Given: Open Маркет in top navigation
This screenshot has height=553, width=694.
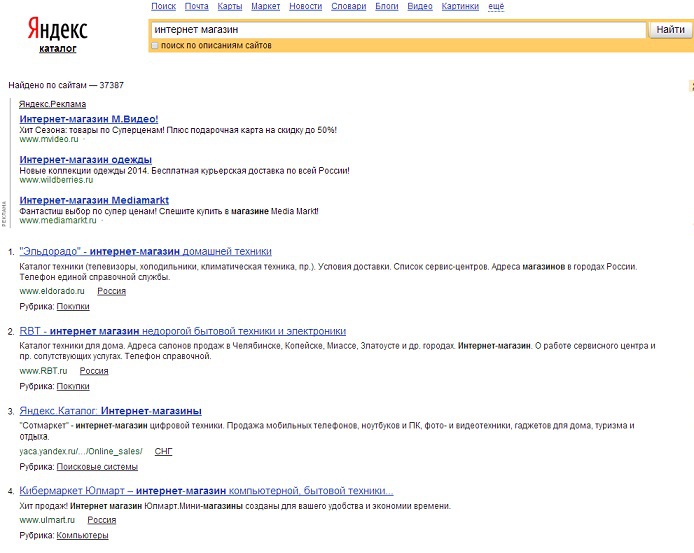Looking at the screenshot, I should click(x=266, y=6).
